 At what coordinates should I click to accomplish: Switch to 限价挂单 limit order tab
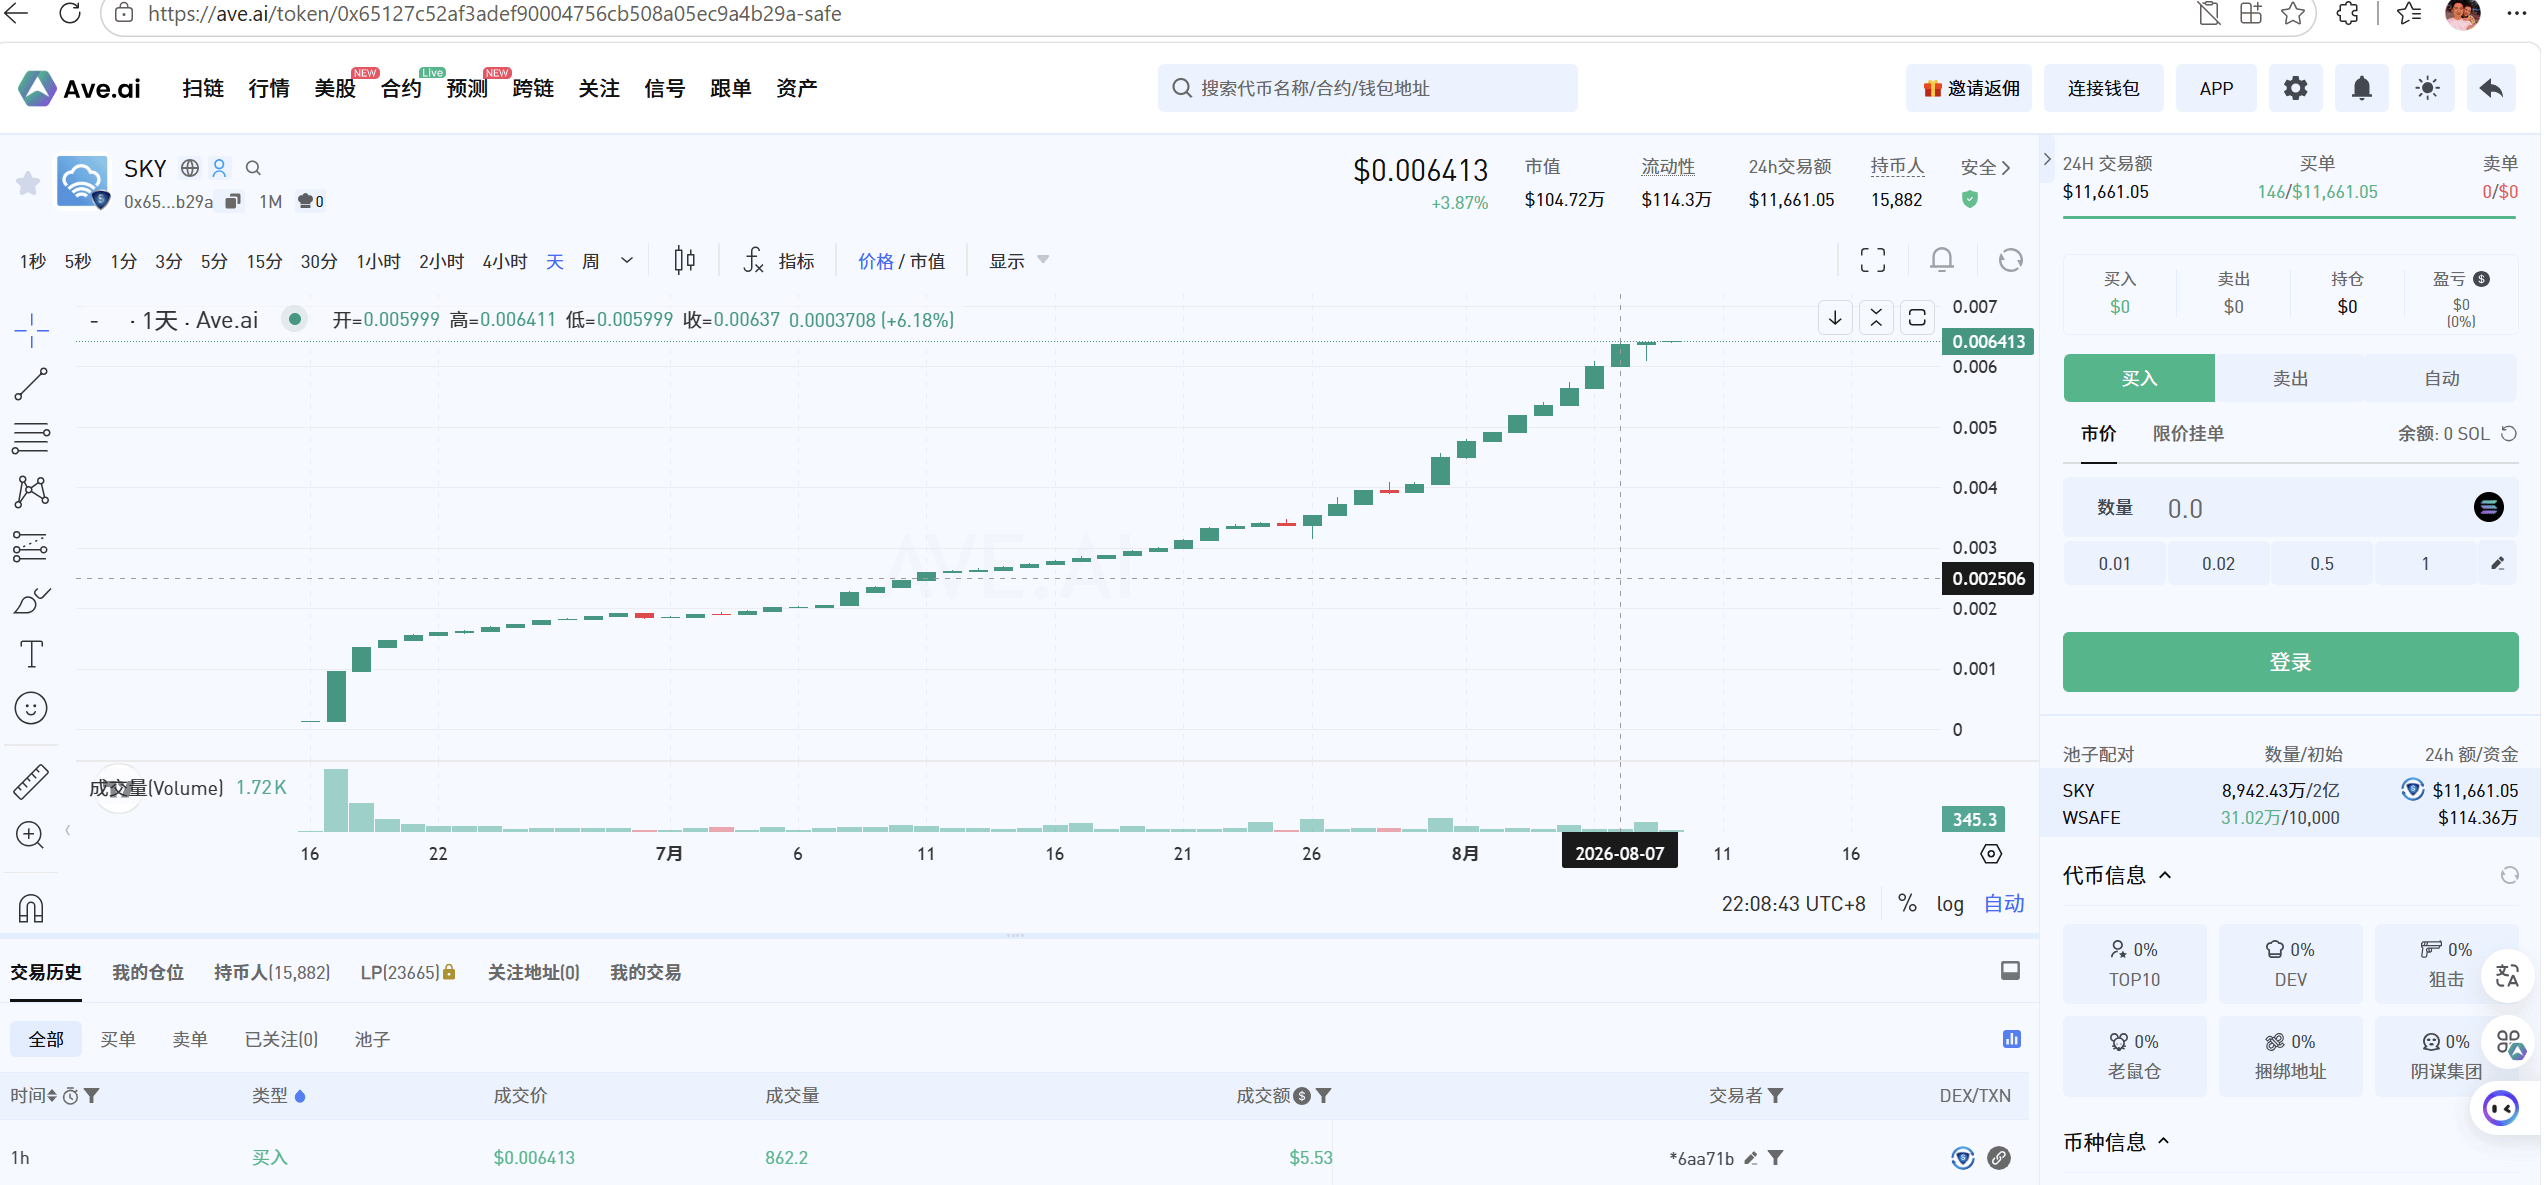[2188, 434]
